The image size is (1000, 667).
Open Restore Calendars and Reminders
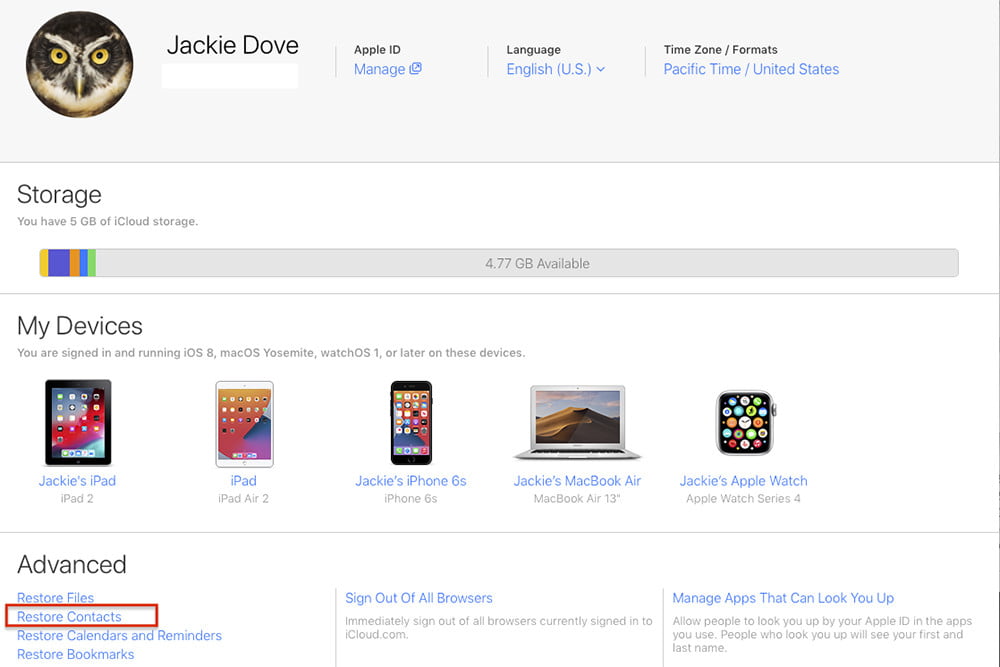pyautogui.click(x=119, y=636)
